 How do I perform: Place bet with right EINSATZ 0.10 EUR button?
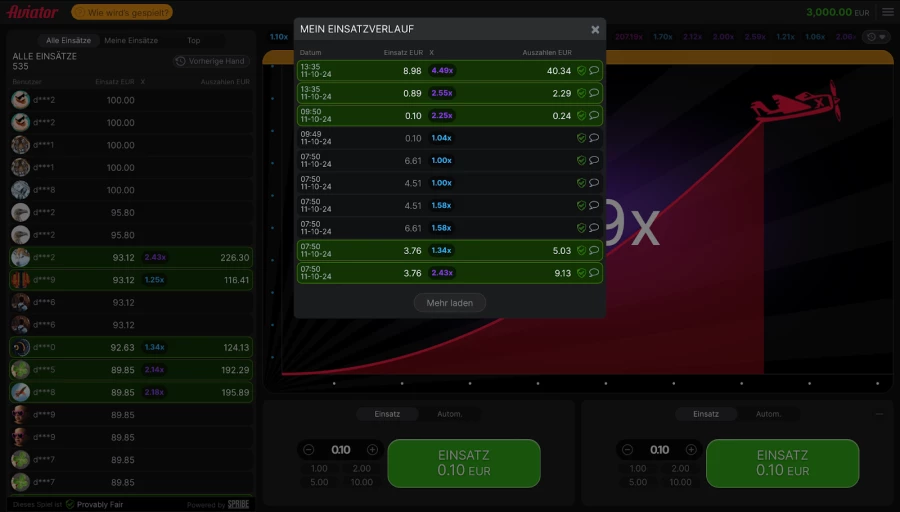click(x=782, y=463)
